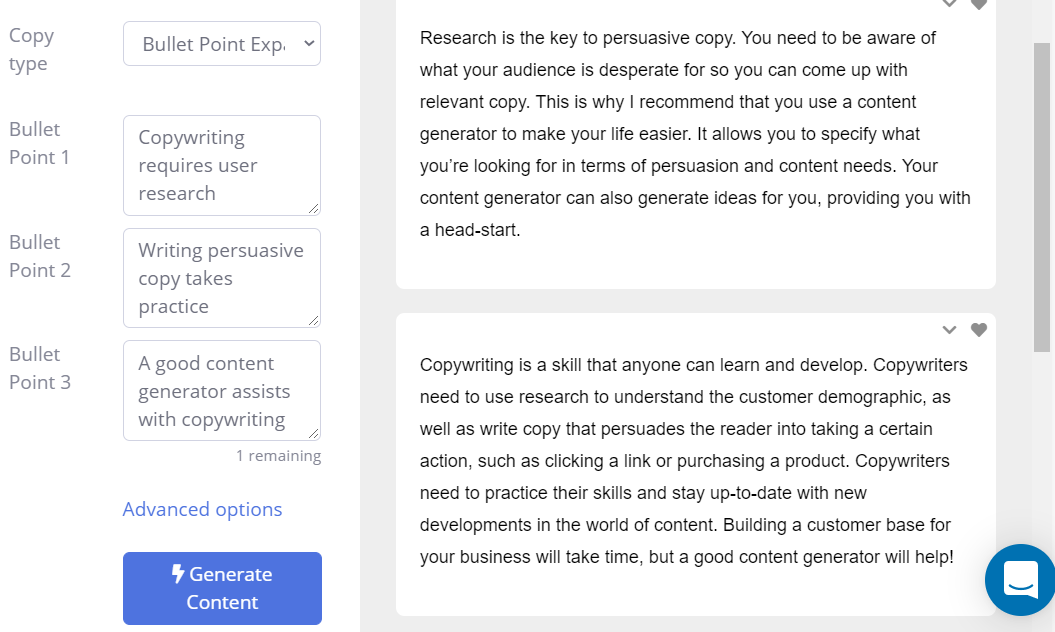
Task: Open the Copy type dropdown
Action: click(x=221, y=43)
